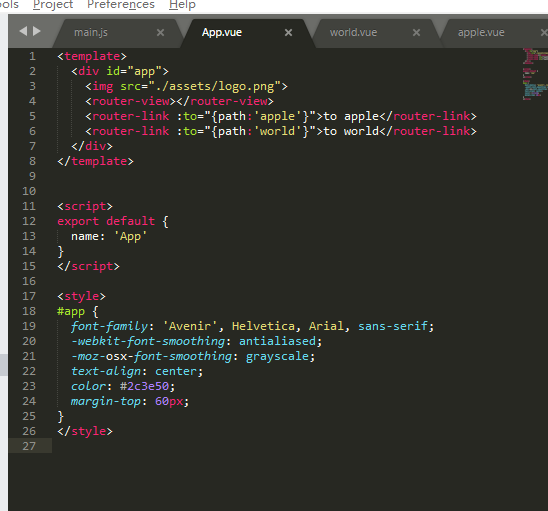Viewport: 548px width, 511px height.
Task: Click line number 5 in gutter
Action: tap(32, 116)
